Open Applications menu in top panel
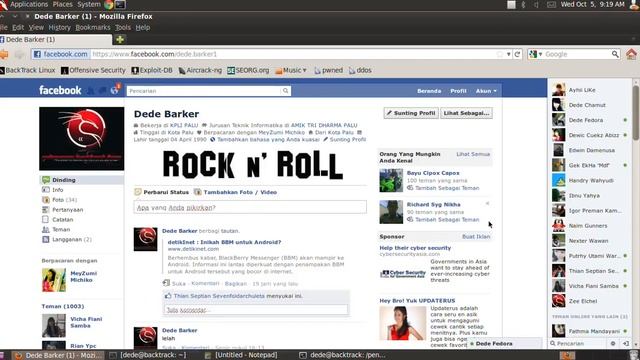640x360 pixels. pyautogui.click(x=29, y=4)
